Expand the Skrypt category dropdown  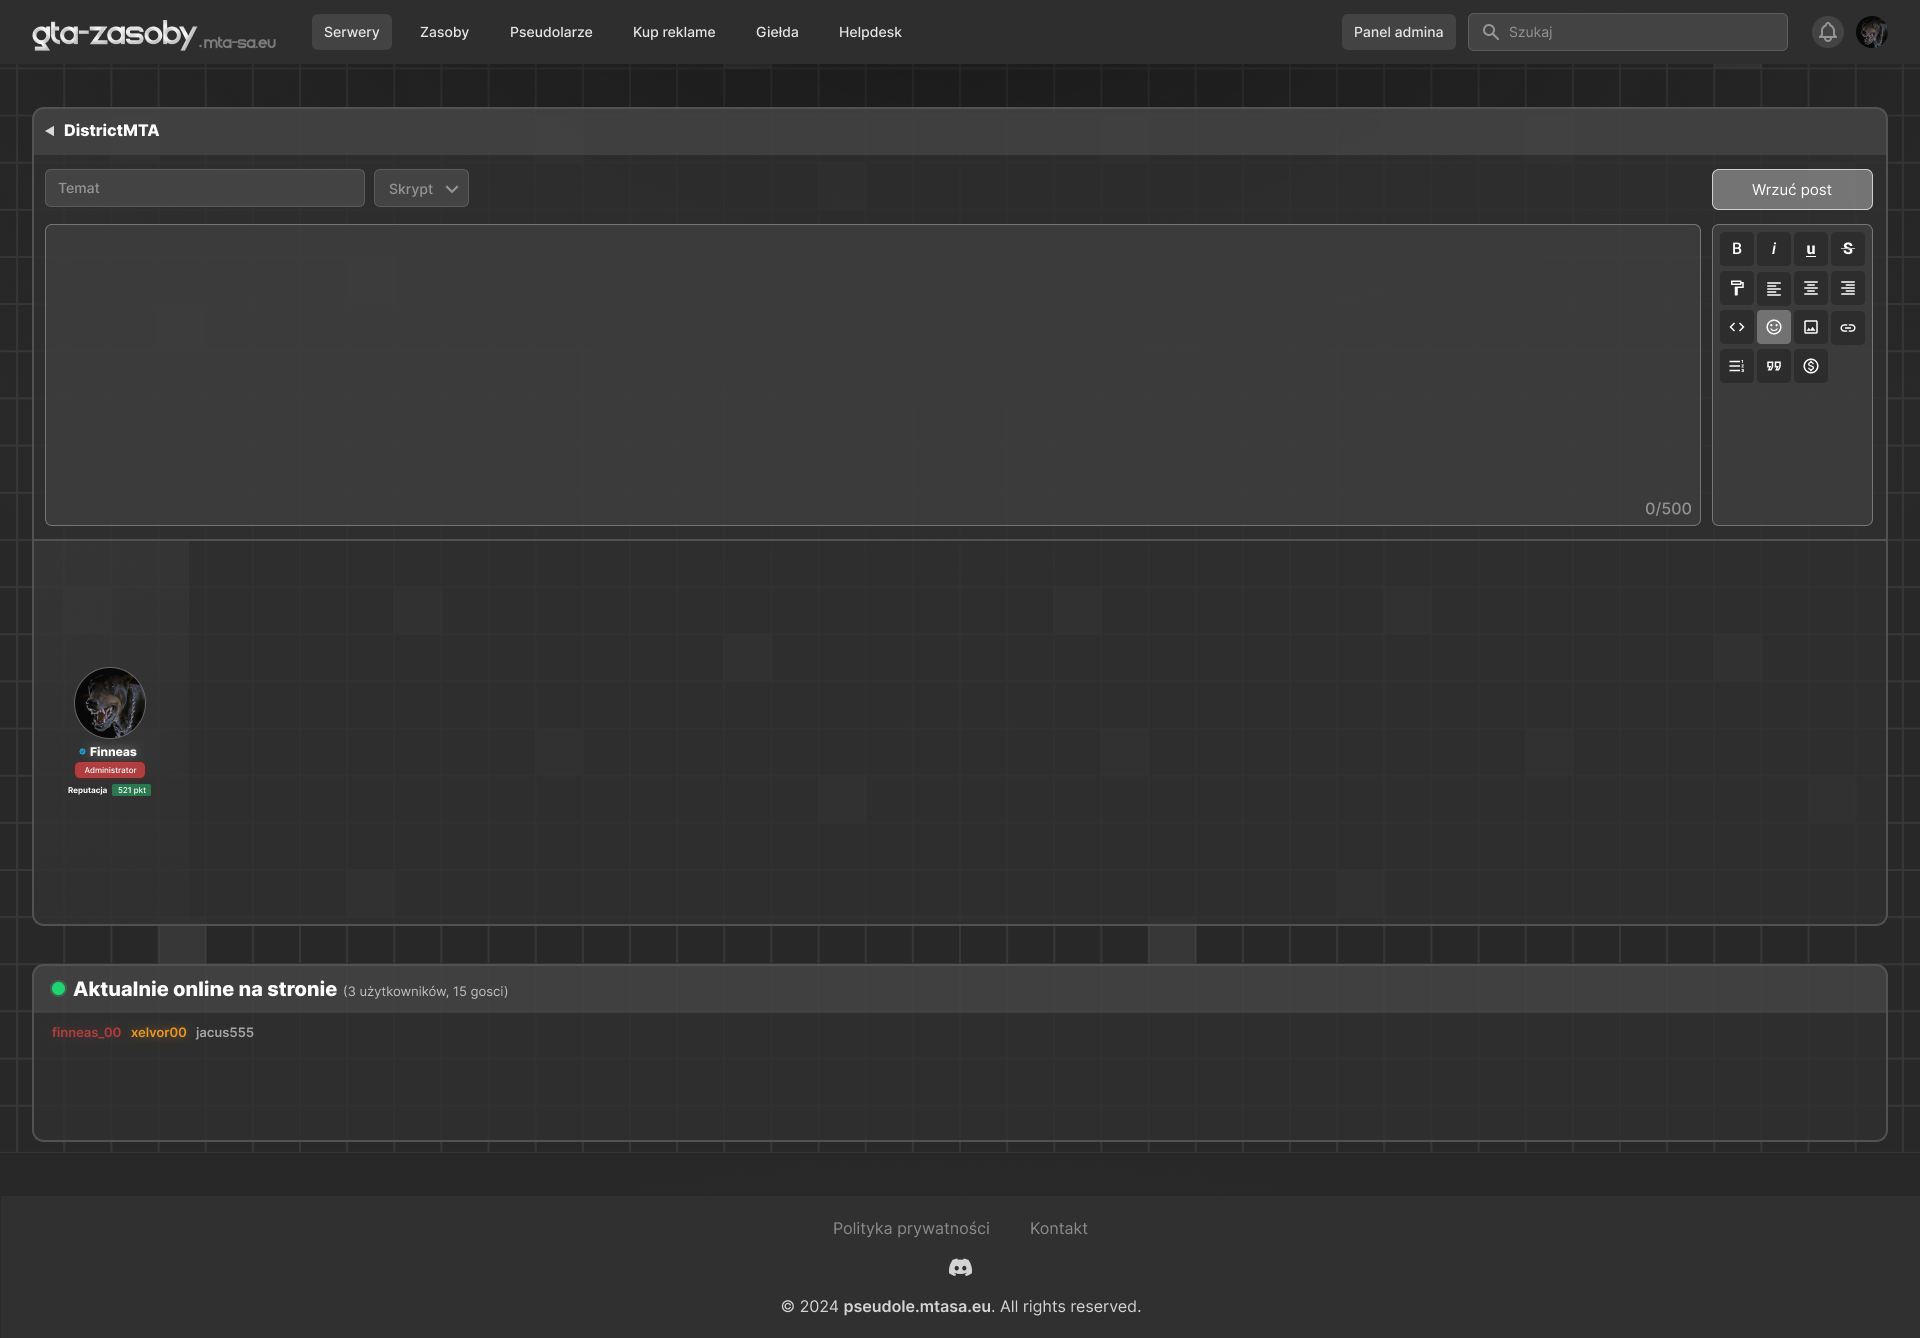click(x=421, y=189)
